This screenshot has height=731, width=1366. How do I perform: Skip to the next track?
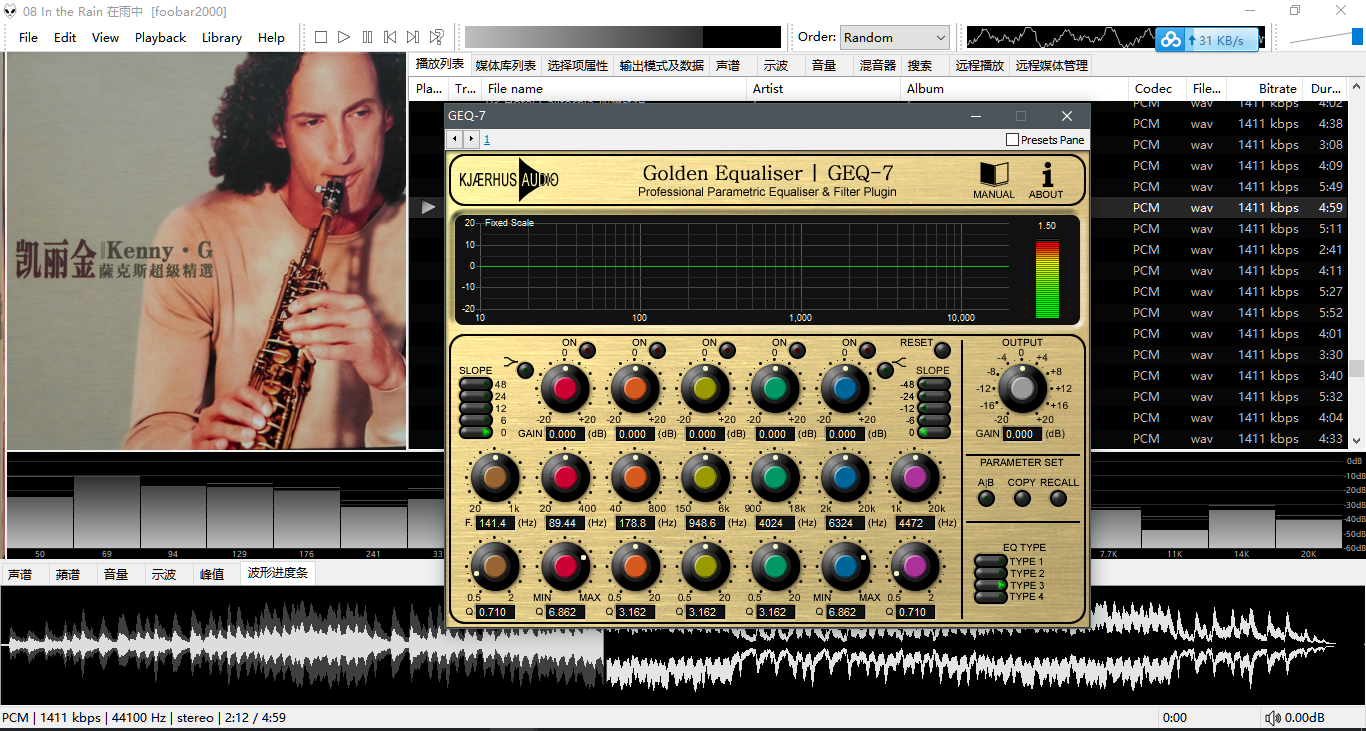[413, 37]
